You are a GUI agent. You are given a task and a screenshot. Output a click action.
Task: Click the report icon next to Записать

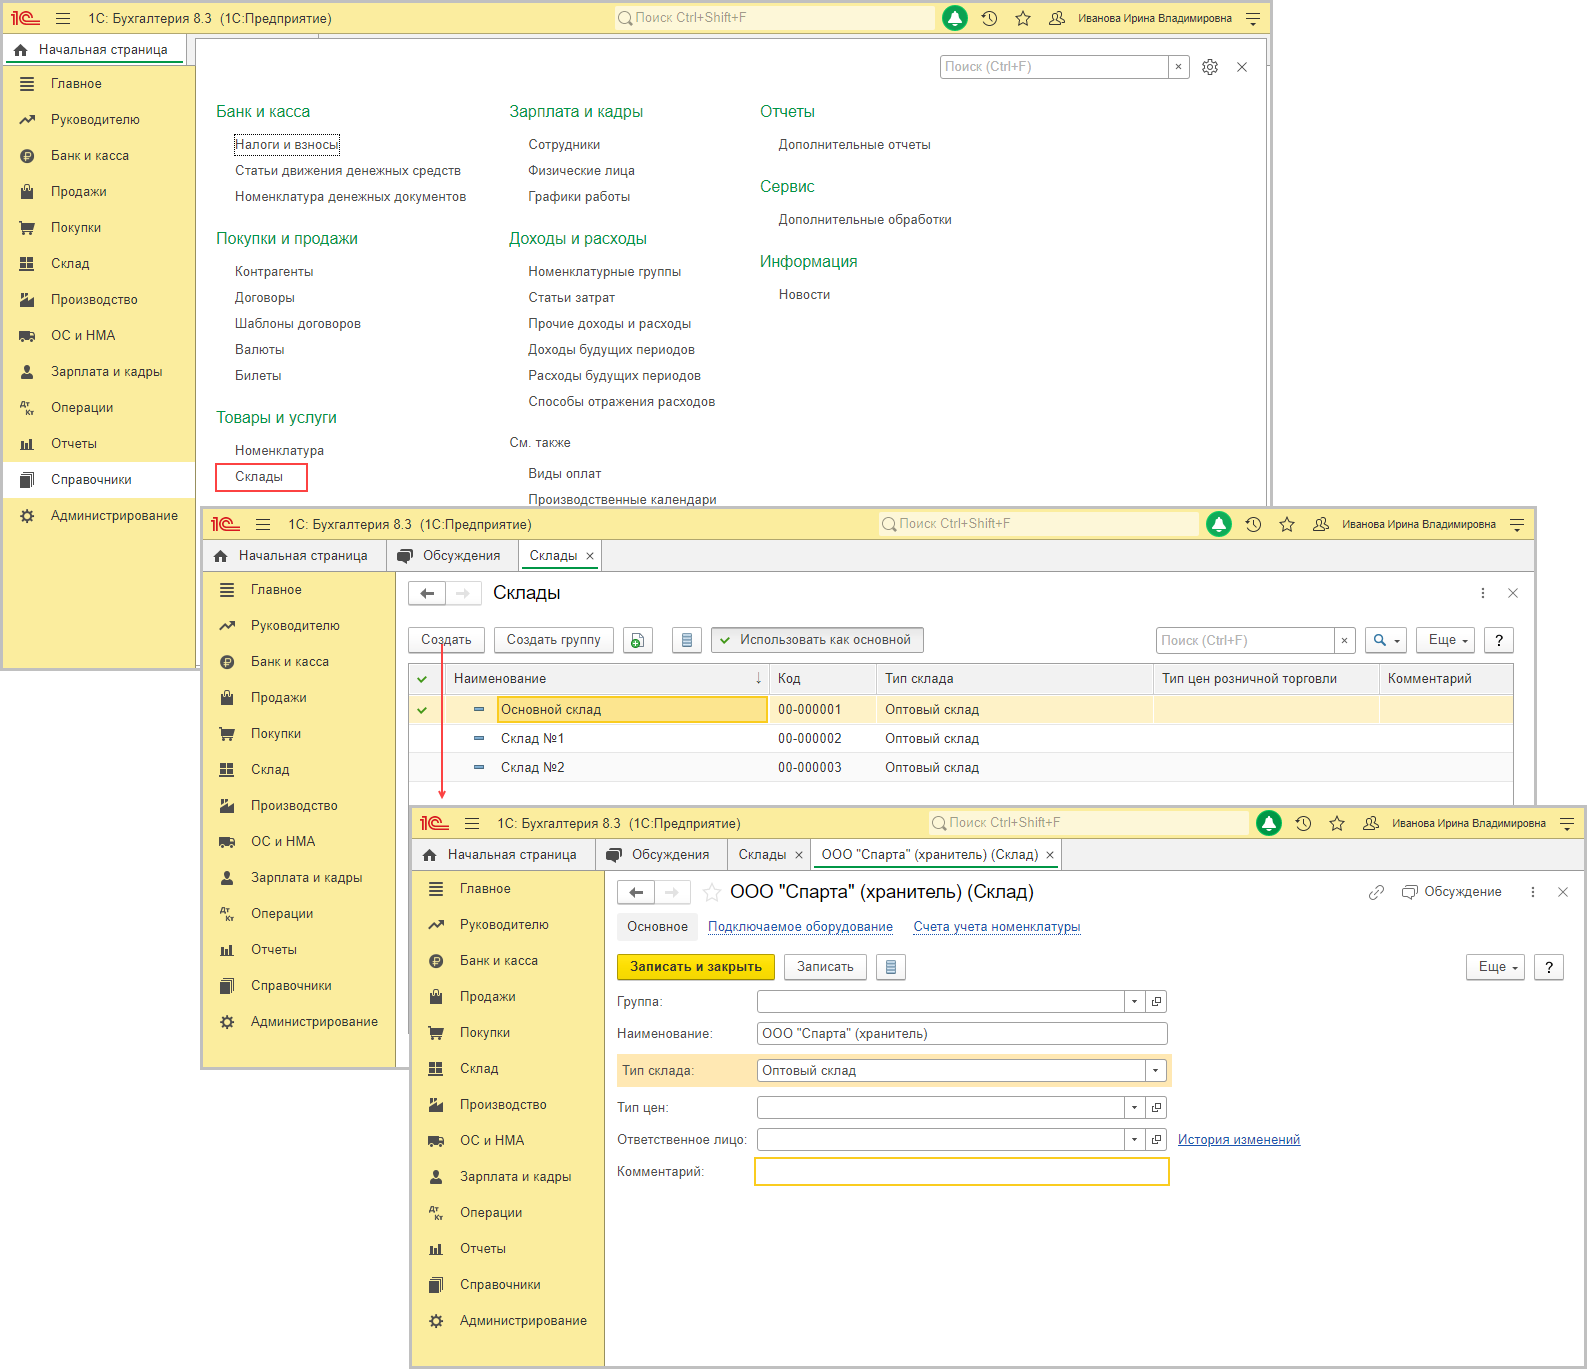(x=891, y=967)
